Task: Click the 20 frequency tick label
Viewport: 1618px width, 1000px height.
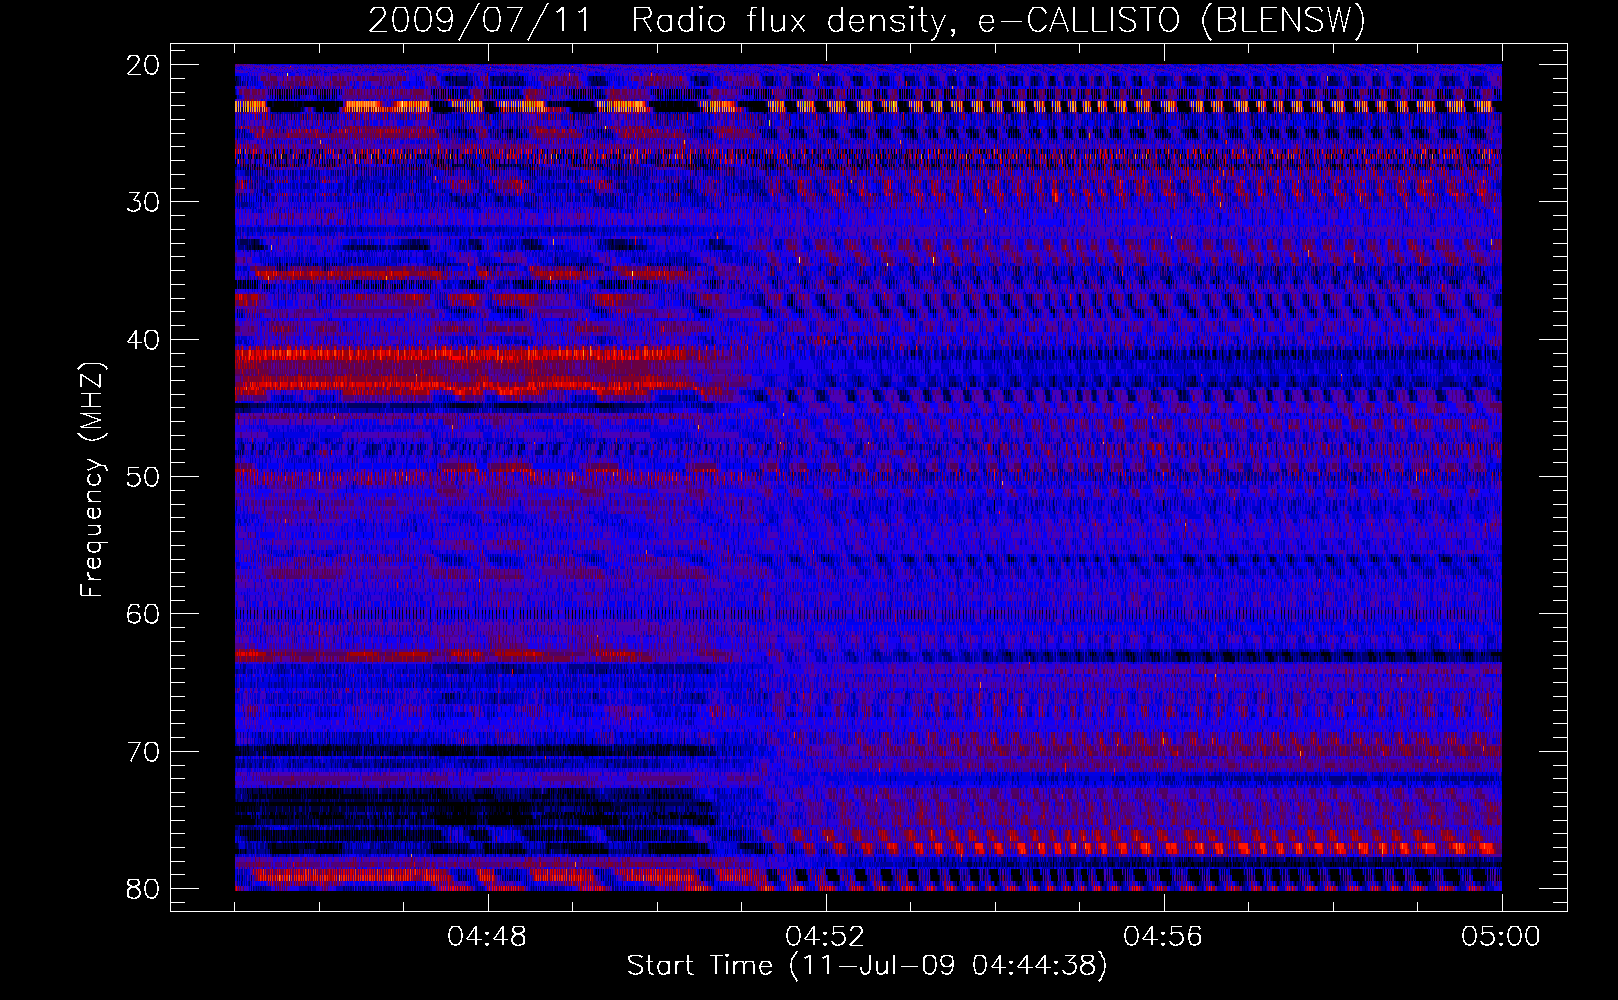Action: point(144,65)
